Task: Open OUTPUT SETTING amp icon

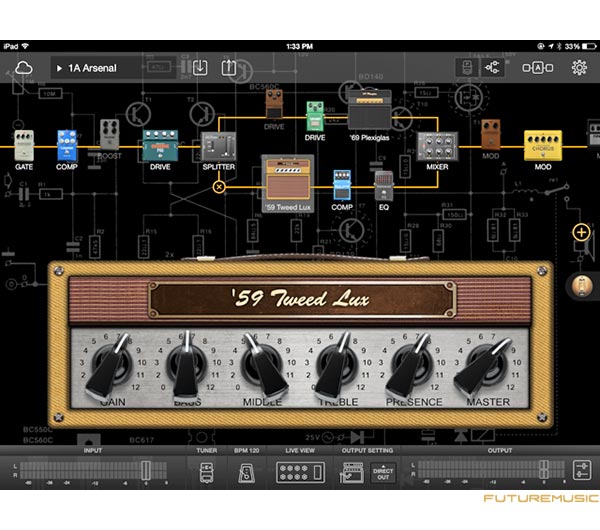Action: click(352, 473)
